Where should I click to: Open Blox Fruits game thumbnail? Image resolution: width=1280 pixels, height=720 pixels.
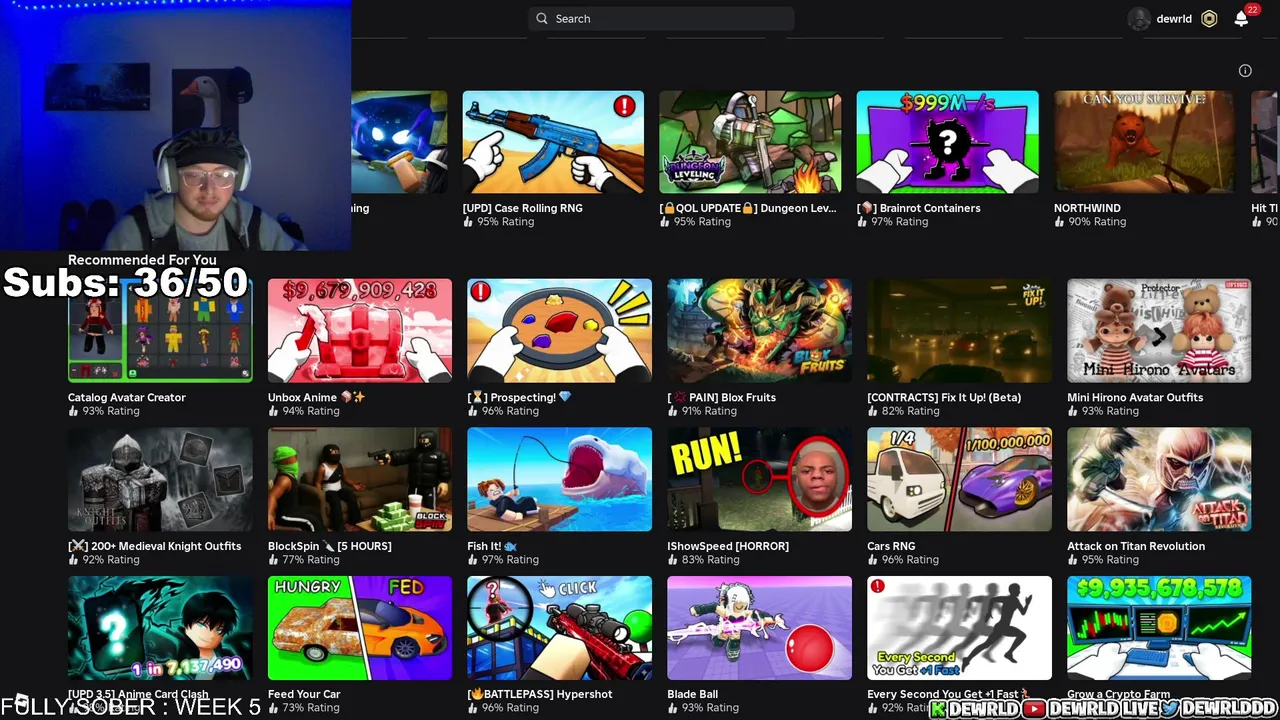coord(759,331)
